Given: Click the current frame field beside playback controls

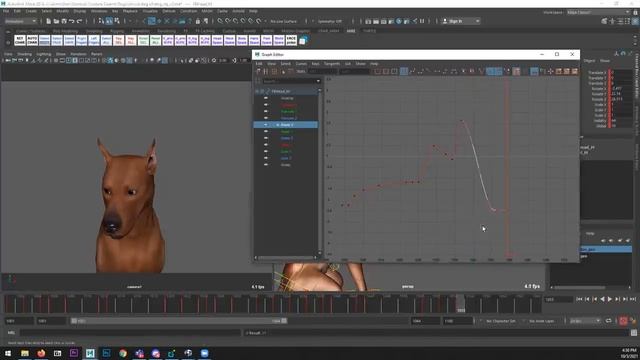Looking at the screenshot, I should [558, 299].
